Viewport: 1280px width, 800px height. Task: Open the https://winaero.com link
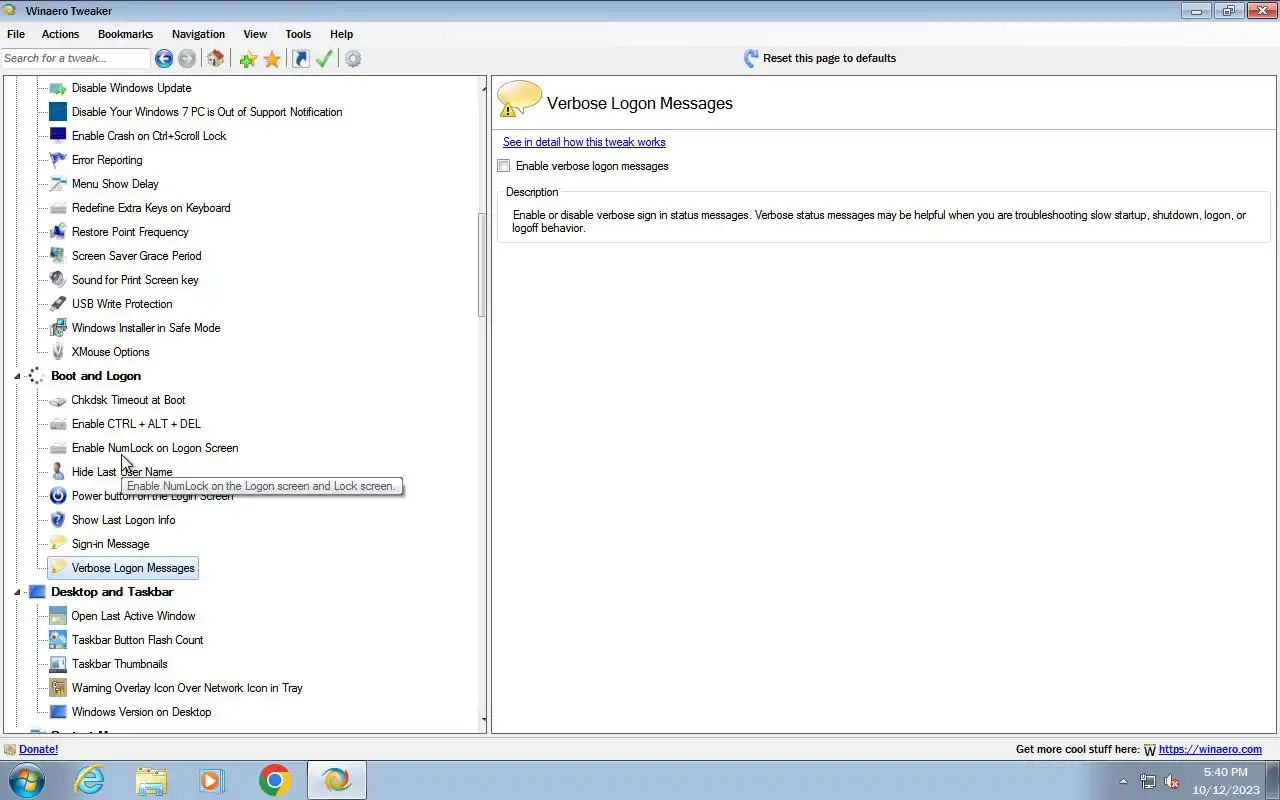1210,749
